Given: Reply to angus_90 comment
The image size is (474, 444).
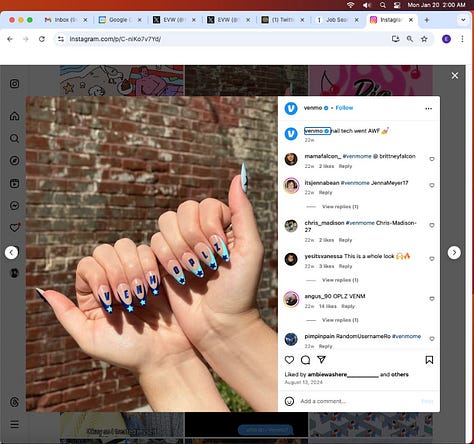Looking at the screenshot, I should [x=348, y=306].
